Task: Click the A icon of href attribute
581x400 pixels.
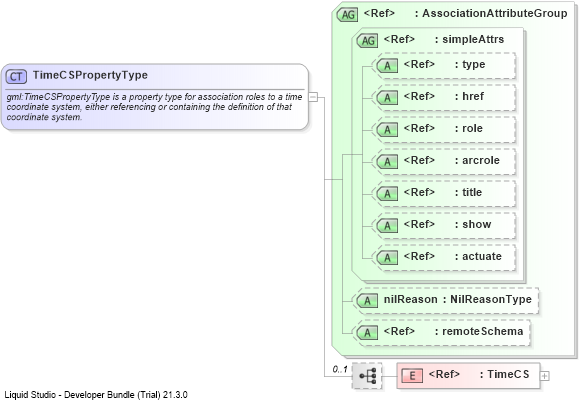Action: [388, 97]
